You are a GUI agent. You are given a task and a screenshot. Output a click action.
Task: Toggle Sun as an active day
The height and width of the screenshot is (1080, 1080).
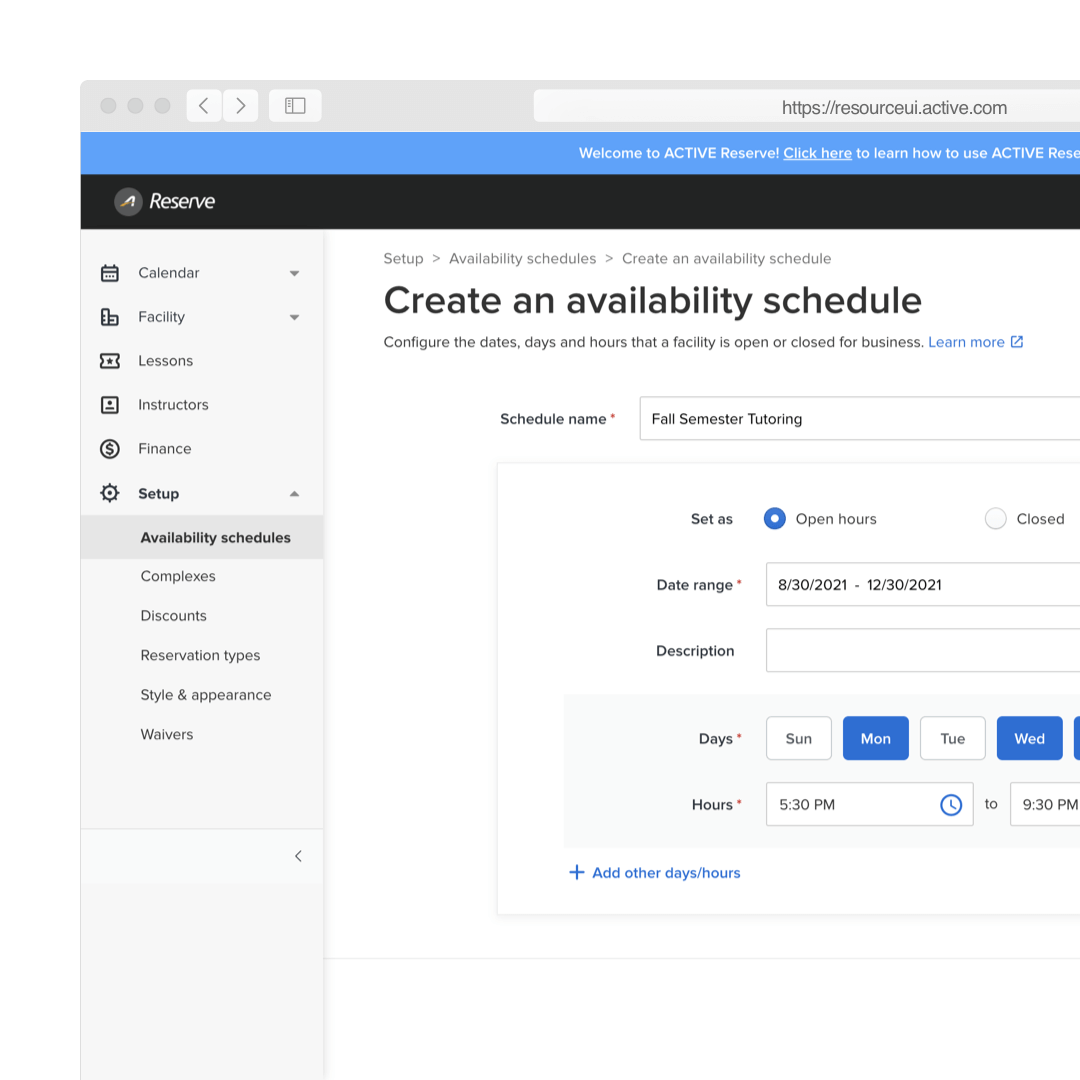click(x=798, y=738)
